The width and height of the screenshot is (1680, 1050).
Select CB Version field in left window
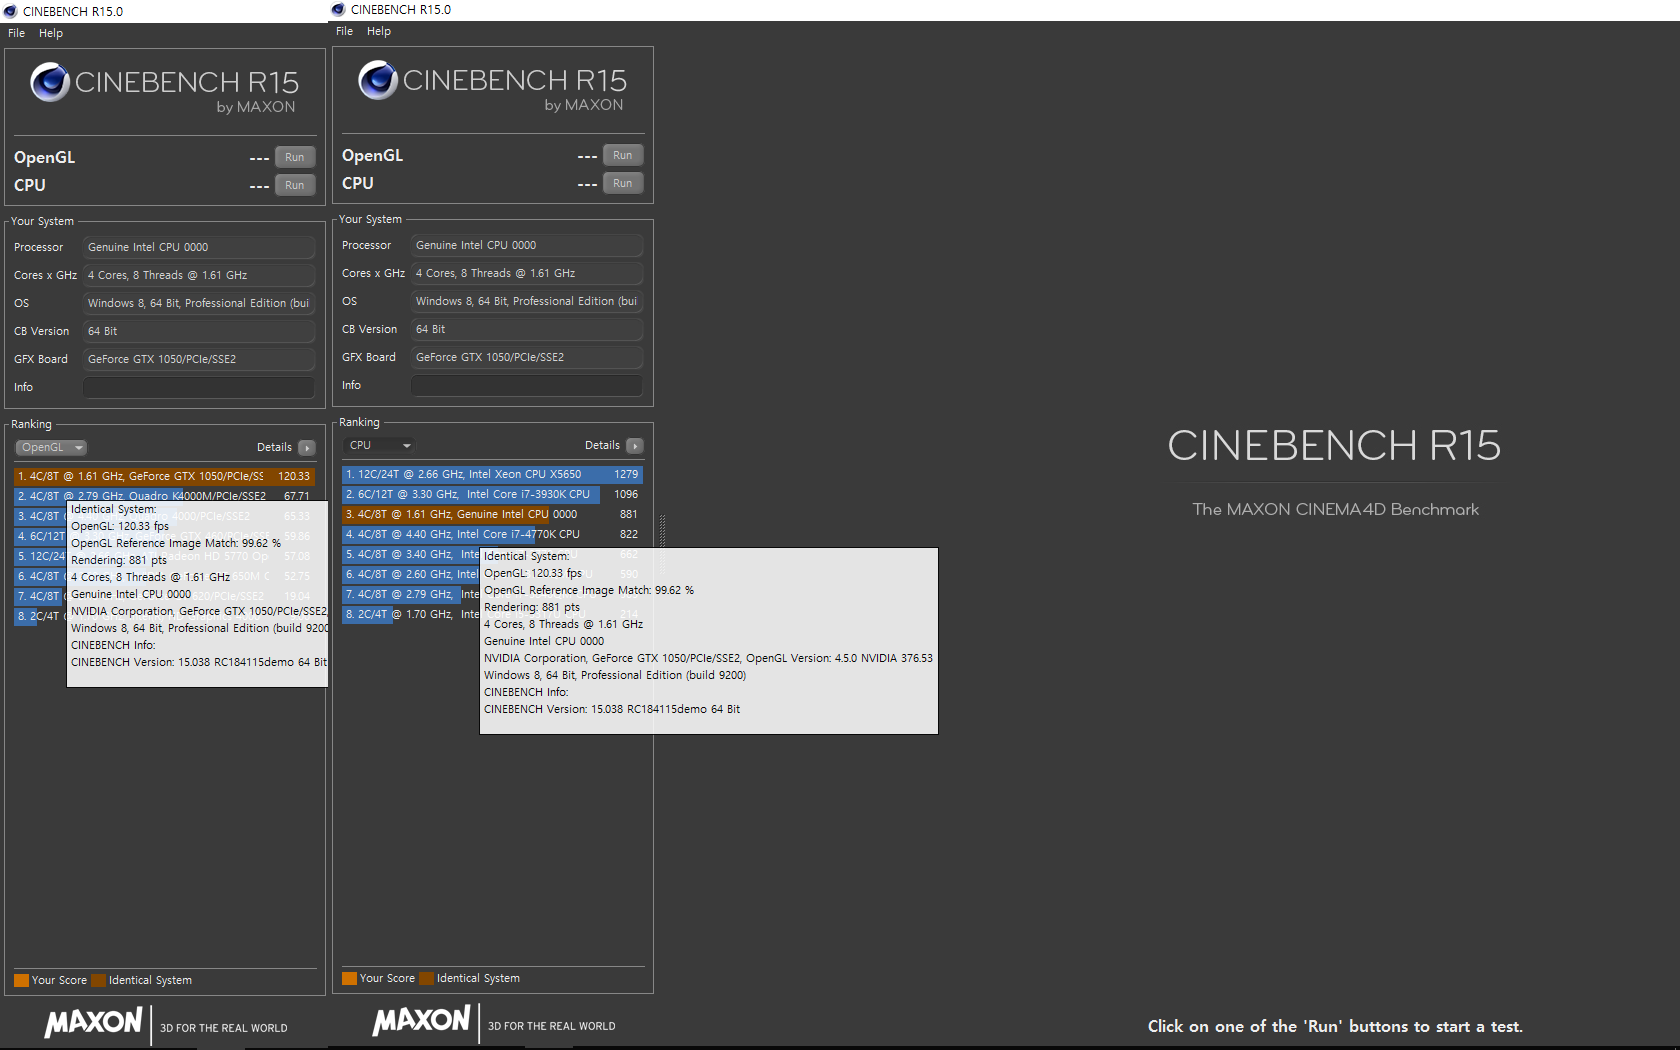click(199, 331)
